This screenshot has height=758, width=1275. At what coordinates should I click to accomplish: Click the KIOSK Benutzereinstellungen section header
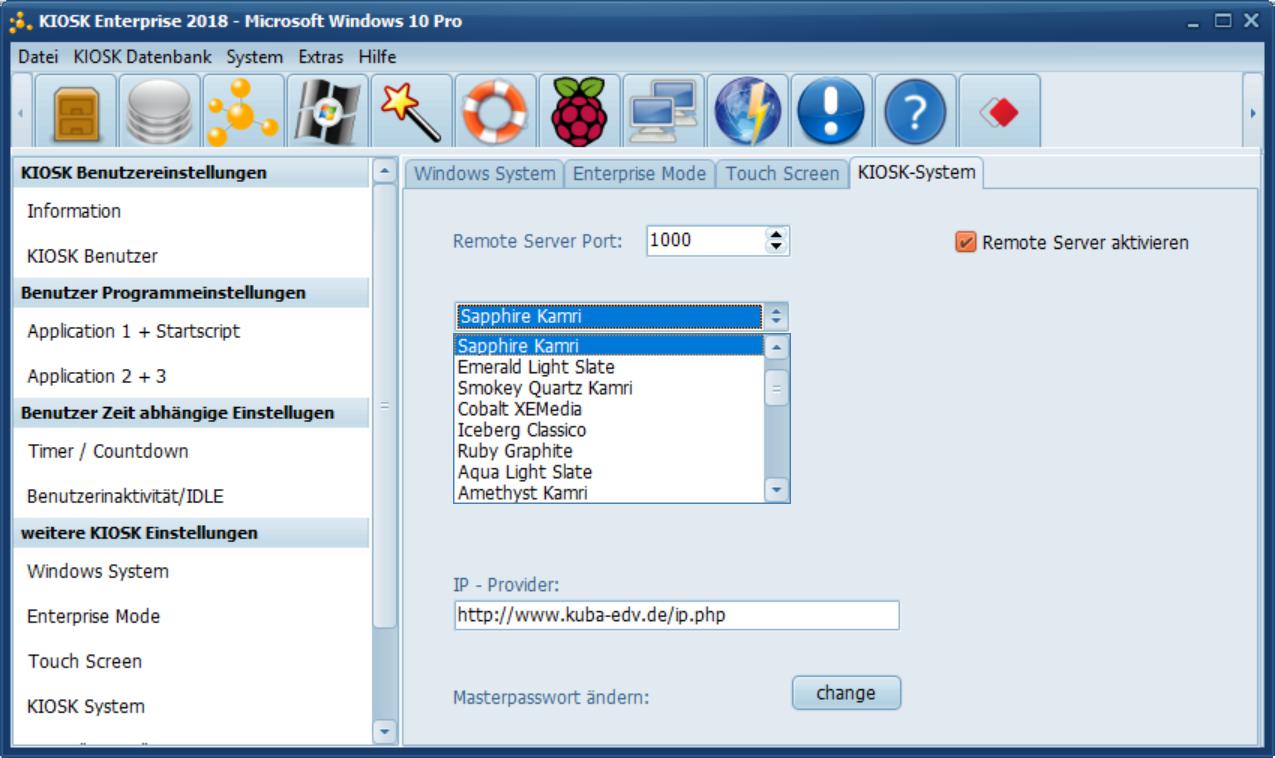(x=193, y=173)
